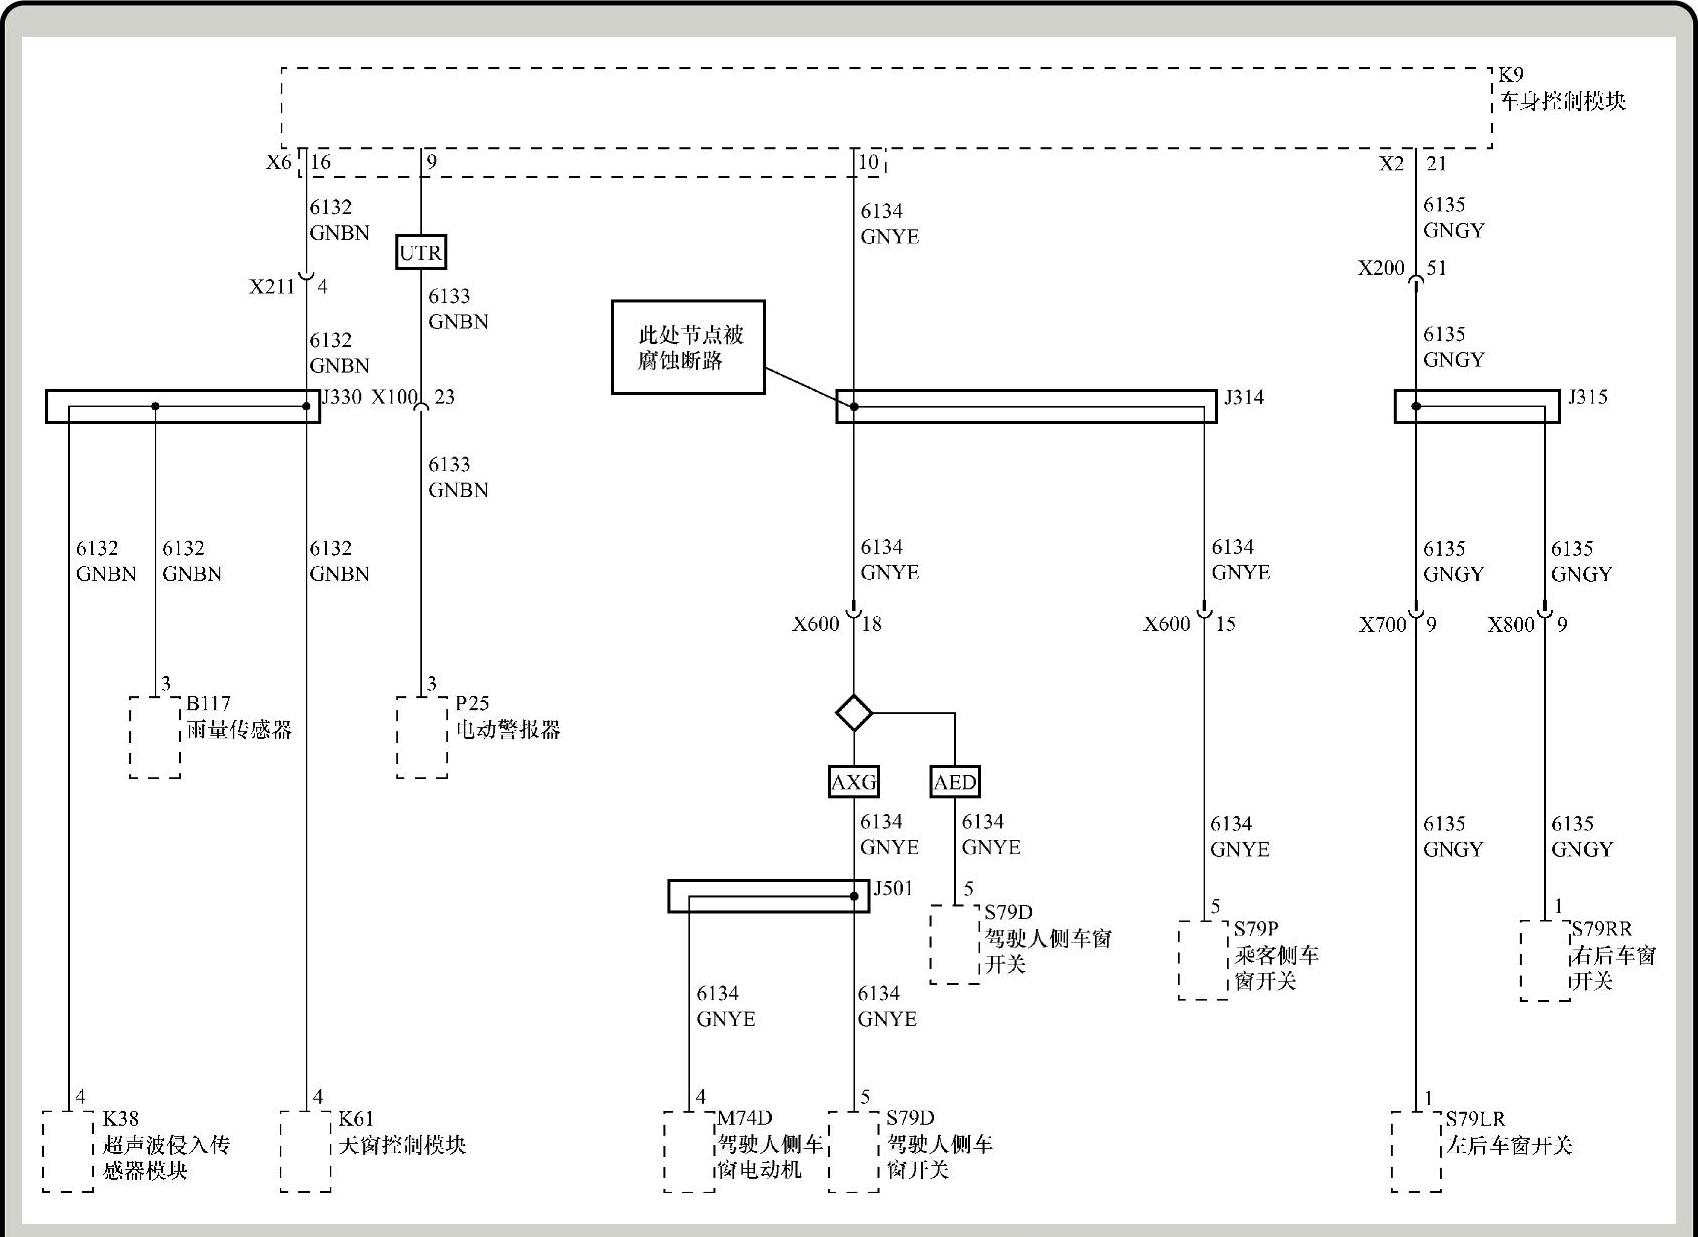Screen dimensions: 1698x1237
Task: Click the J330 splice label
Action: [x=342, y=397]
